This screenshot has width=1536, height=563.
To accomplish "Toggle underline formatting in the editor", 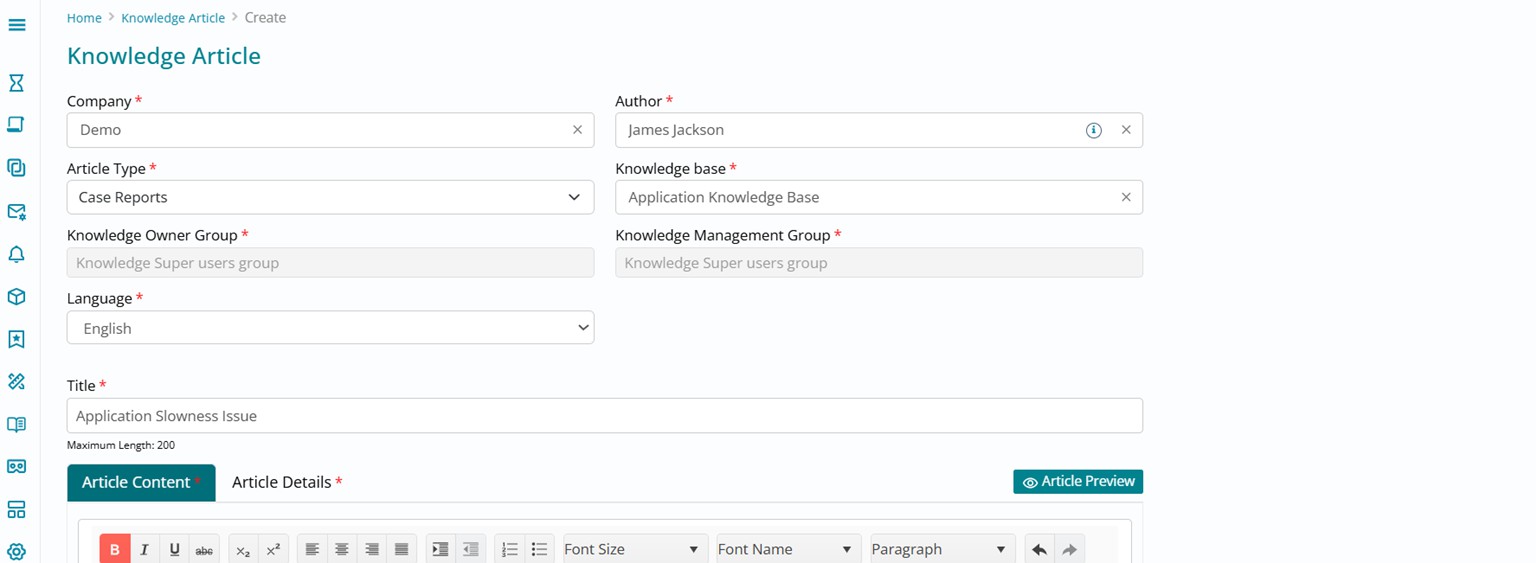I will click(175, 549).
